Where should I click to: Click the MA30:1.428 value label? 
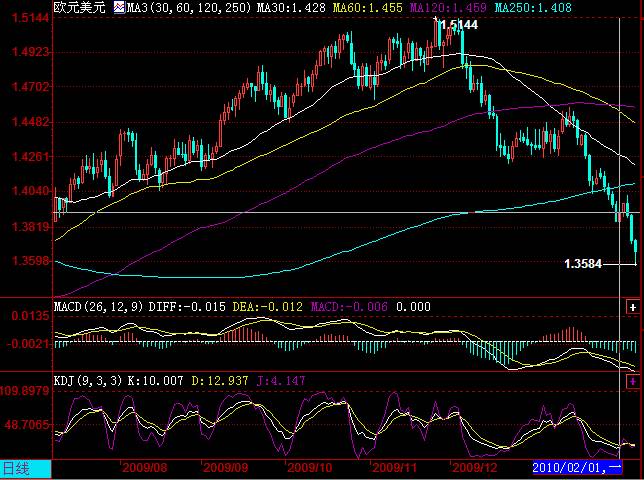(291, 7)
